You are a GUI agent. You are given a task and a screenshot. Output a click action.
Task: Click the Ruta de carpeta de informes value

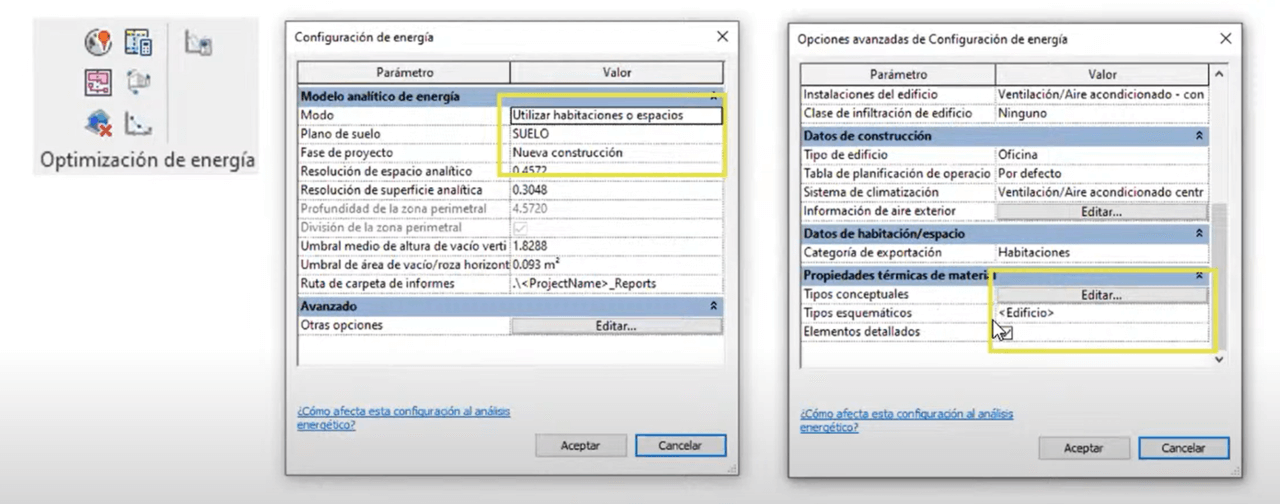pyautogui.click(x=615, y=284)
